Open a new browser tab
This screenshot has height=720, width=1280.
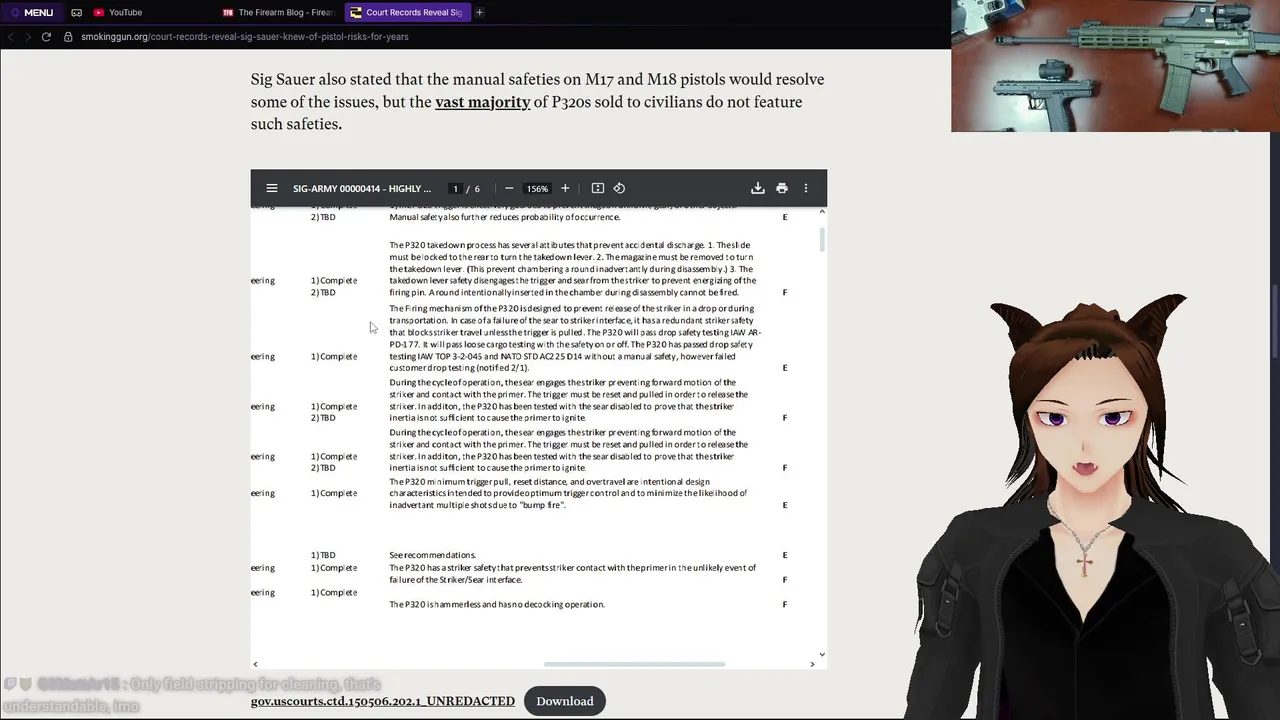click(x=480, y=12)
